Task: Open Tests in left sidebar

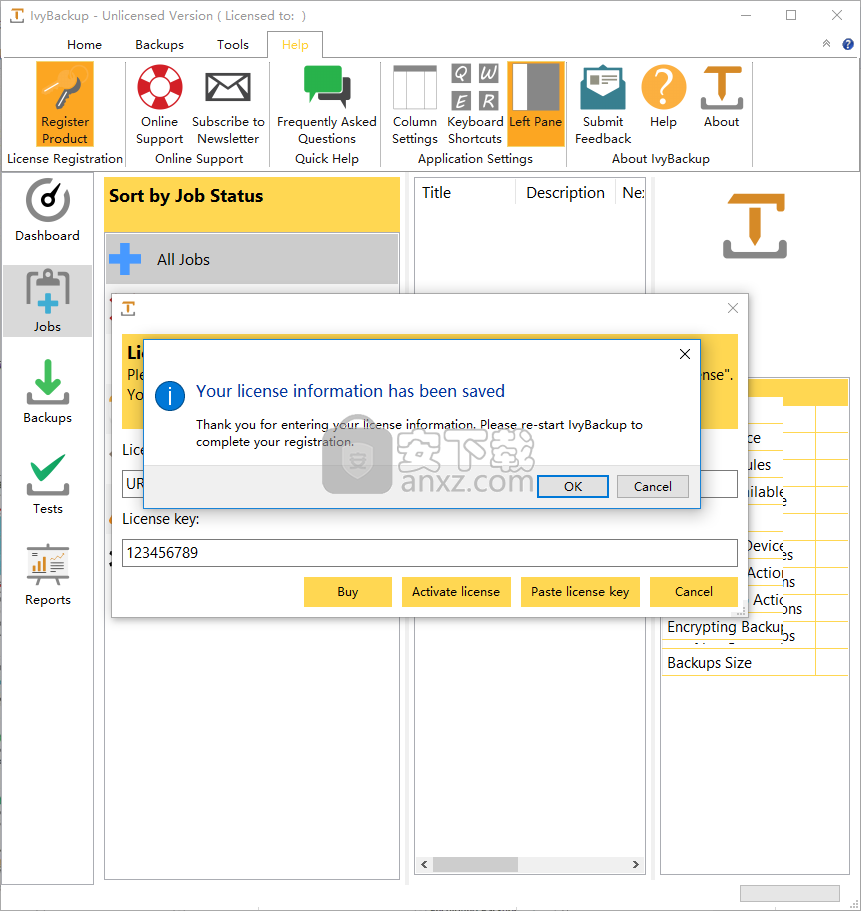Action: point(48,483)
